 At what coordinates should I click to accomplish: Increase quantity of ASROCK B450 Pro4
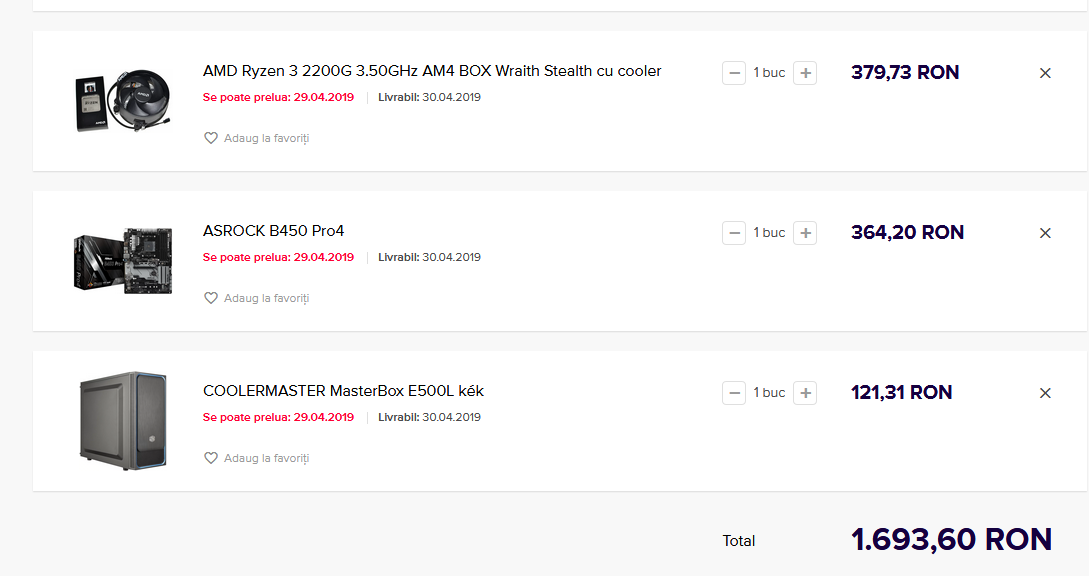pyautogui.click(x=805, y=233)
